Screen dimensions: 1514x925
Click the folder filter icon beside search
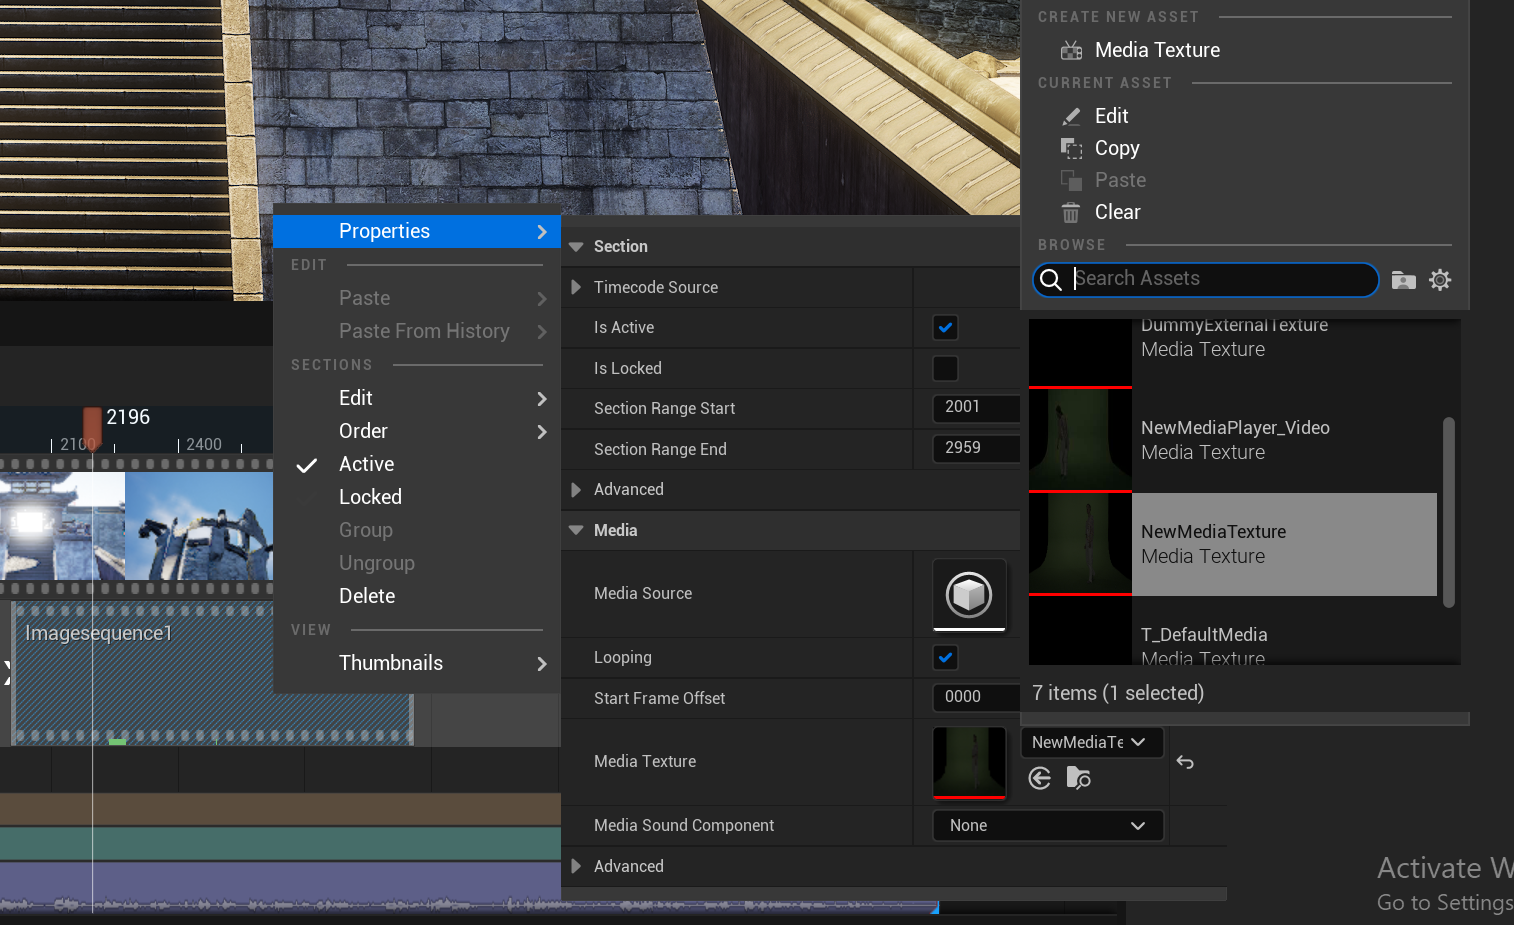pos(1404,280)
